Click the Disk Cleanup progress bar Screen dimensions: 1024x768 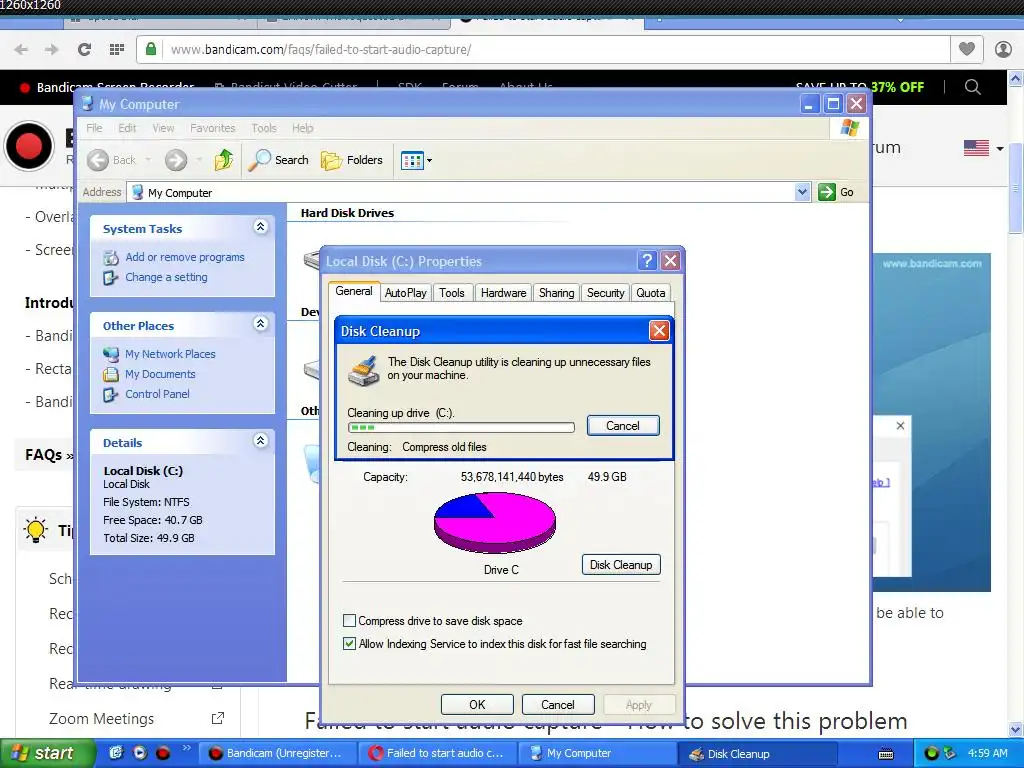pyautogui.click(x=461, y=428)
